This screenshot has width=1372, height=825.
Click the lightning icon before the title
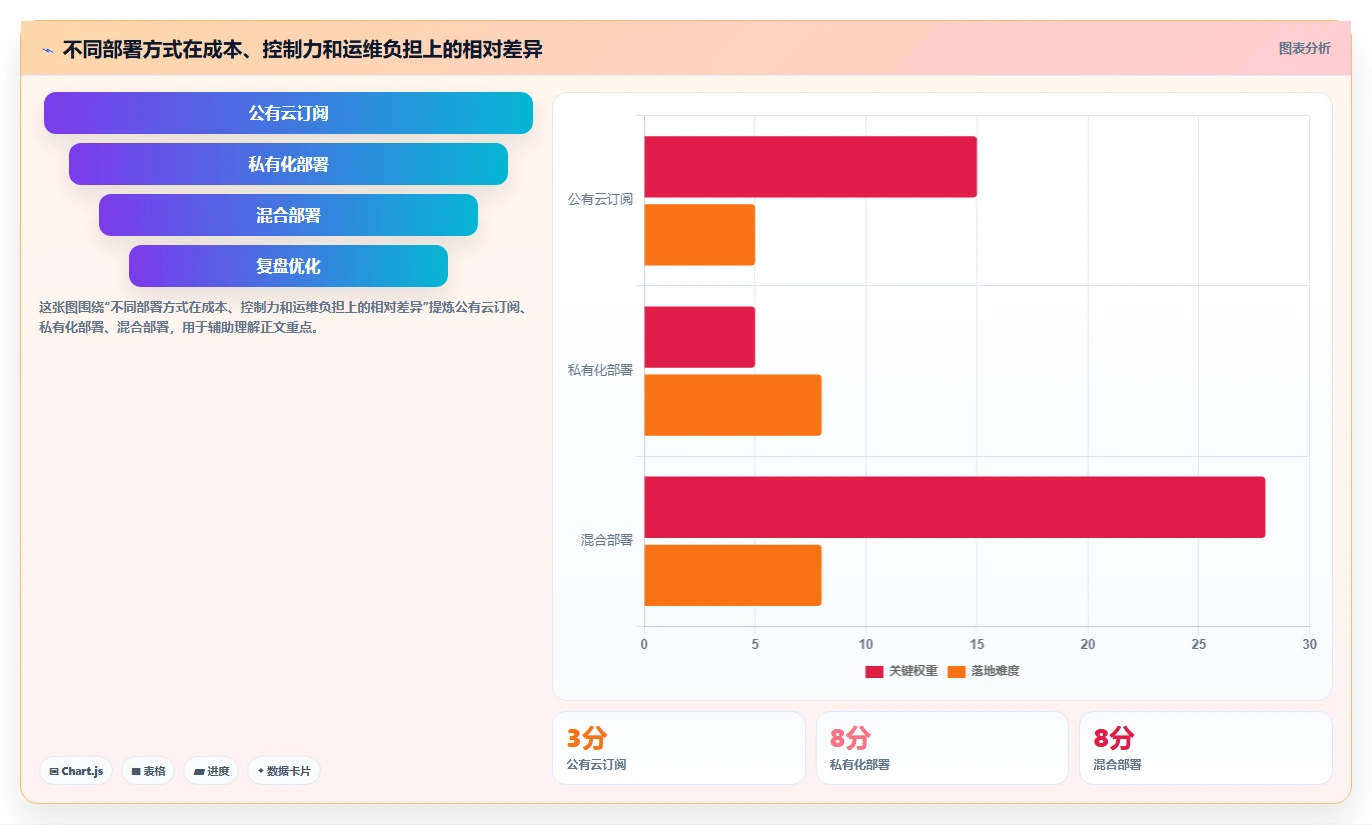click(x=47, y=49)
